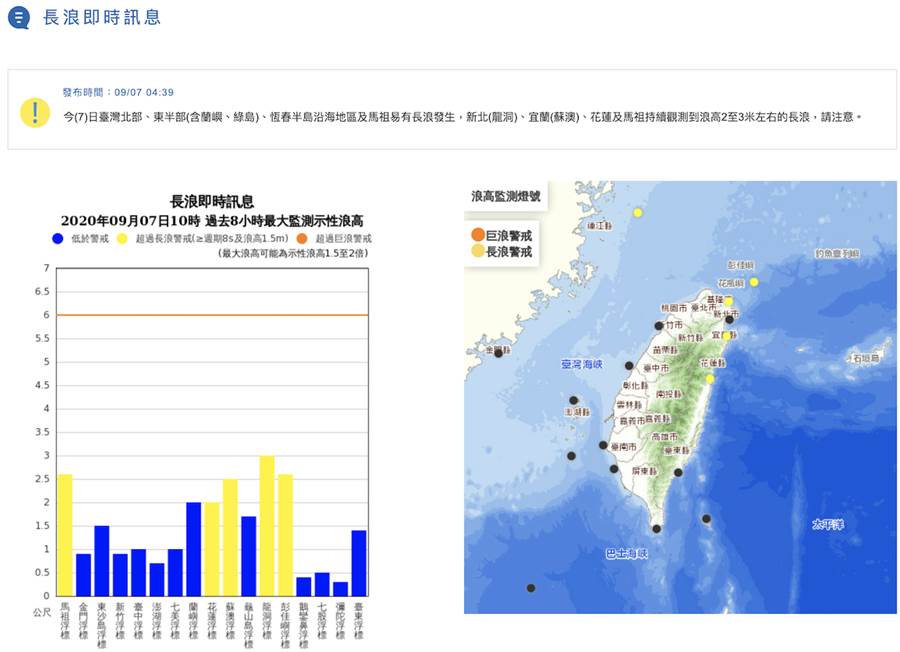The height and width of the screenshot is (652, 900).
Task: Click the black buoy marker at 新北市
Action: click(730, 319)
